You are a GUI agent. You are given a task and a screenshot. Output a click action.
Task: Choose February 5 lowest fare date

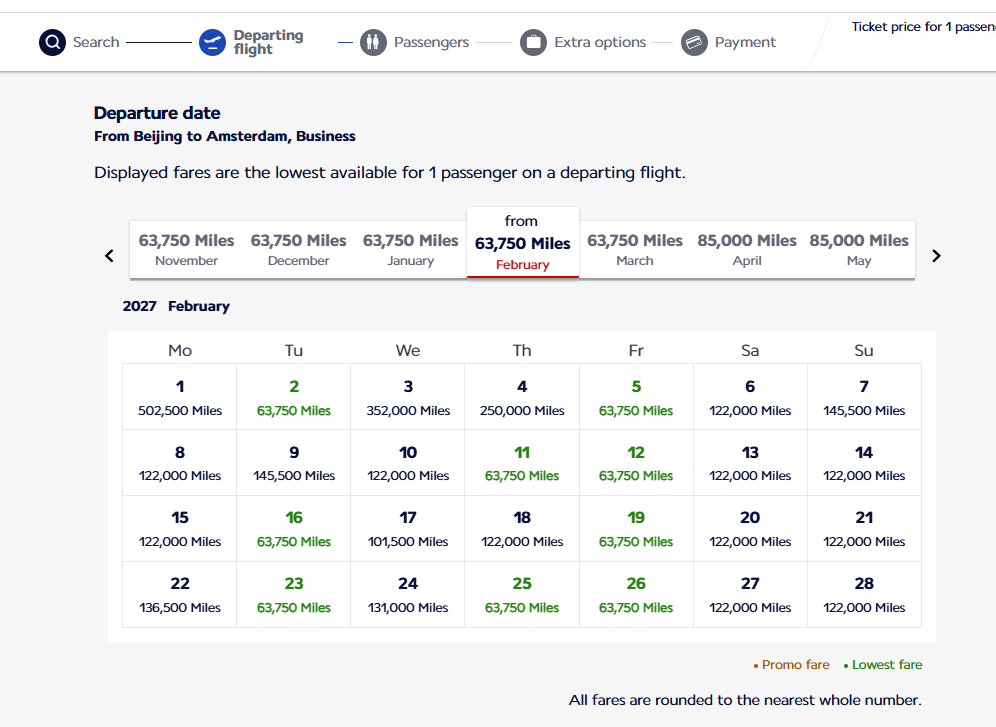636,397
